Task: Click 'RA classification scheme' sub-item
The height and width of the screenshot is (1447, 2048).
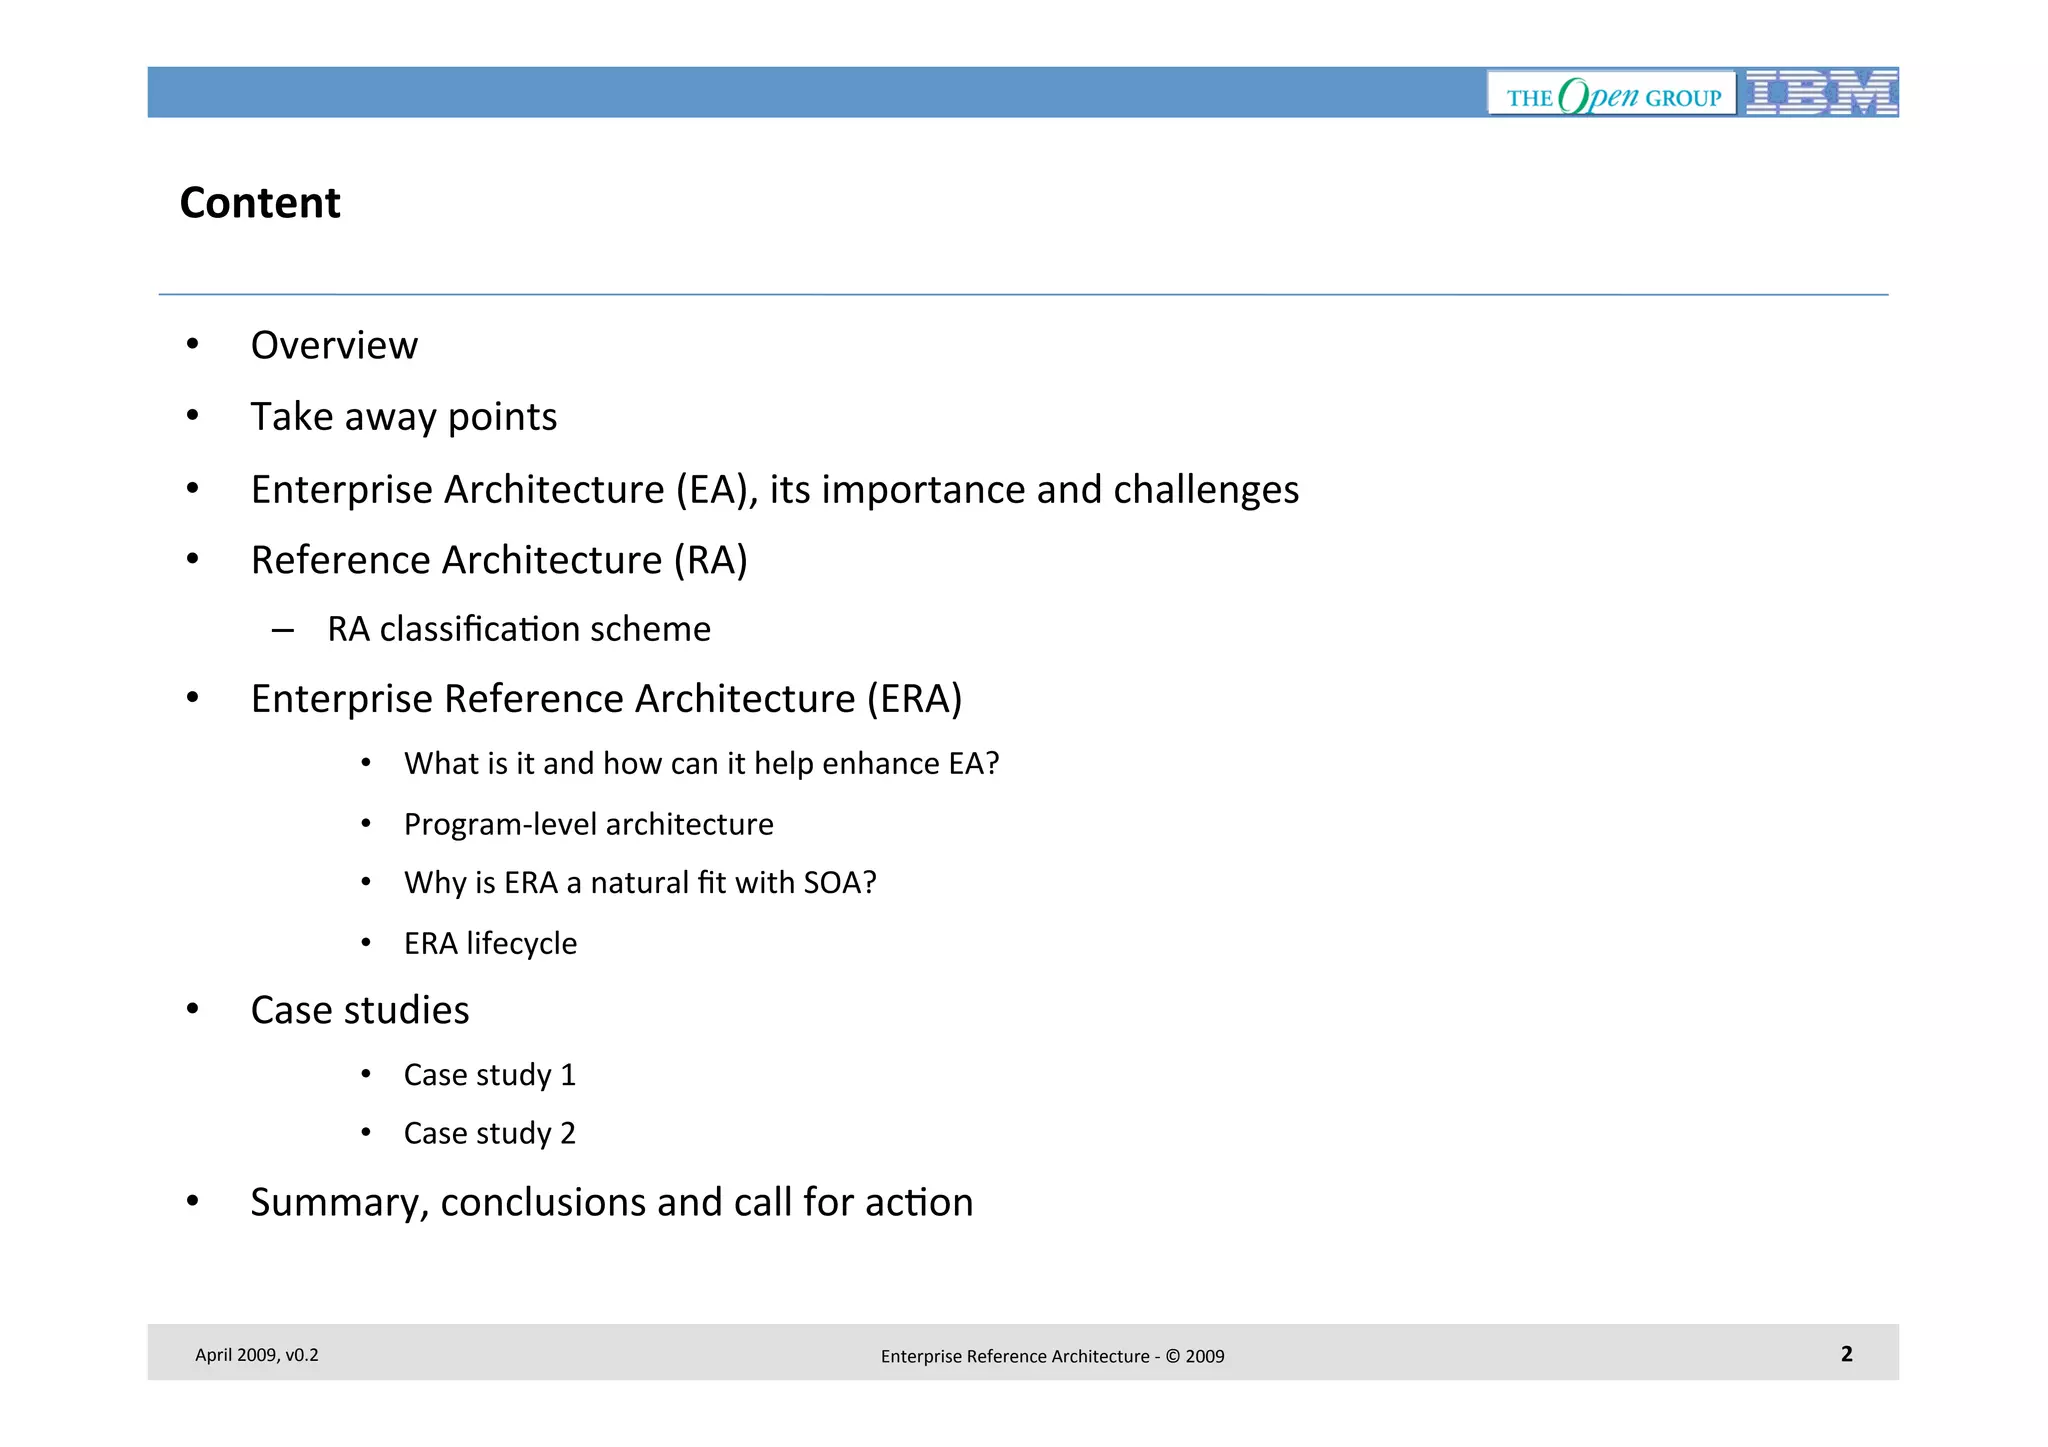Action: [519, 629]
